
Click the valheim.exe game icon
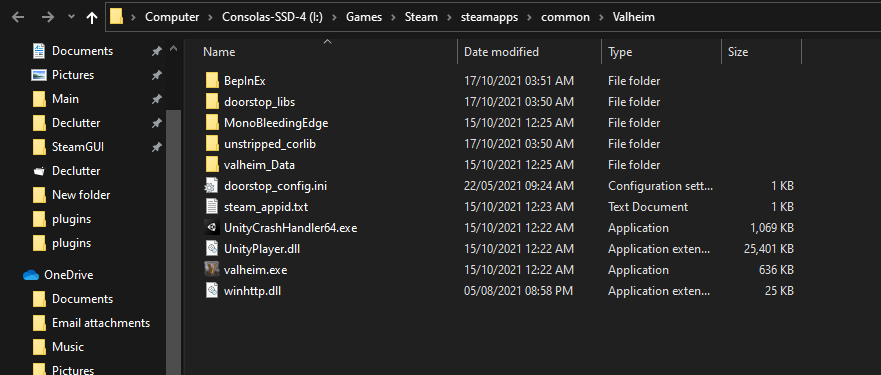point(211,269)
